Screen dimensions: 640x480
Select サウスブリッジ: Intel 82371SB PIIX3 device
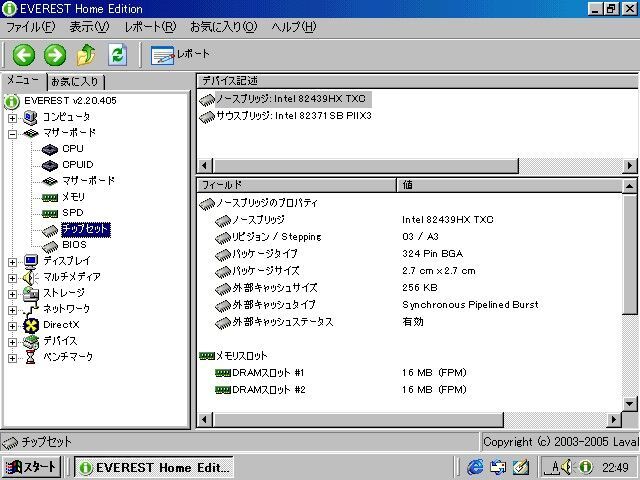click(285, 116)
